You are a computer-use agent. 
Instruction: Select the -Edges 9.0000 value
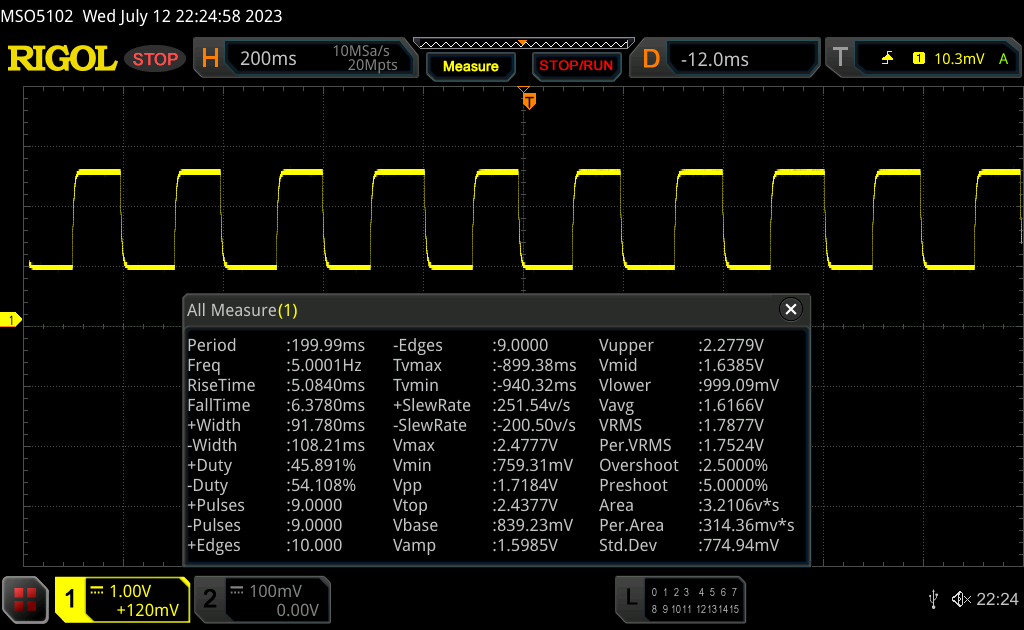(520, 345)
